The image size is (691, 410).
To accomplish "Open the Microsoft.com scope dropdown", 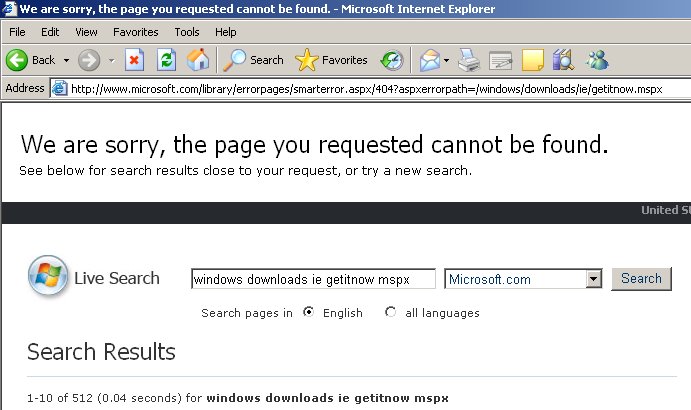I will (x=524, y=279).
